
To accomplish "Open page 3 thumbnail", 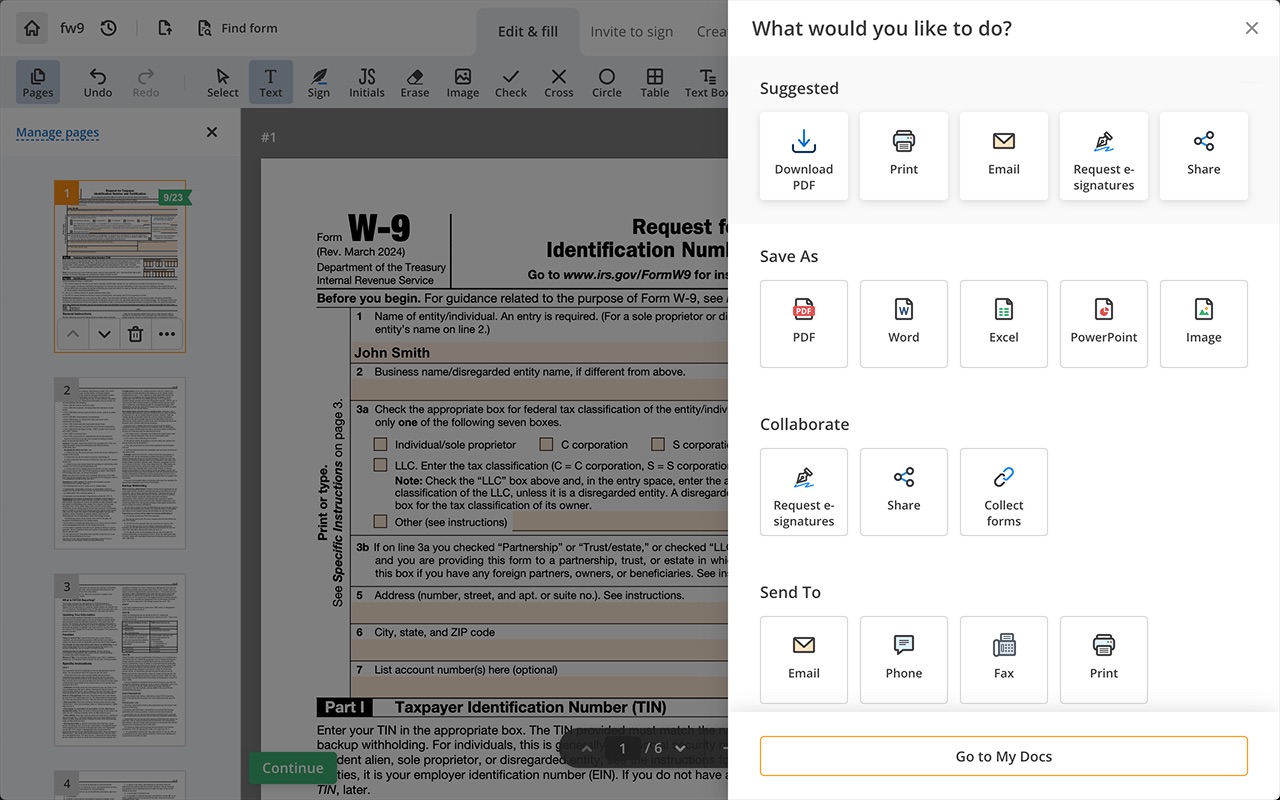I will pos(120,659).
